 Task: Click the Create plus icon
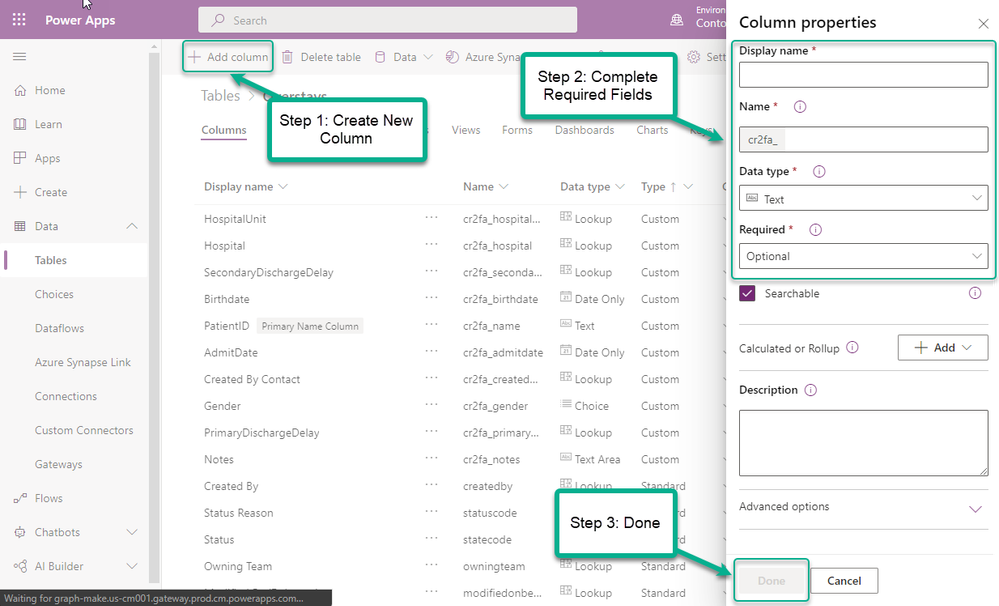coord(20,192)
